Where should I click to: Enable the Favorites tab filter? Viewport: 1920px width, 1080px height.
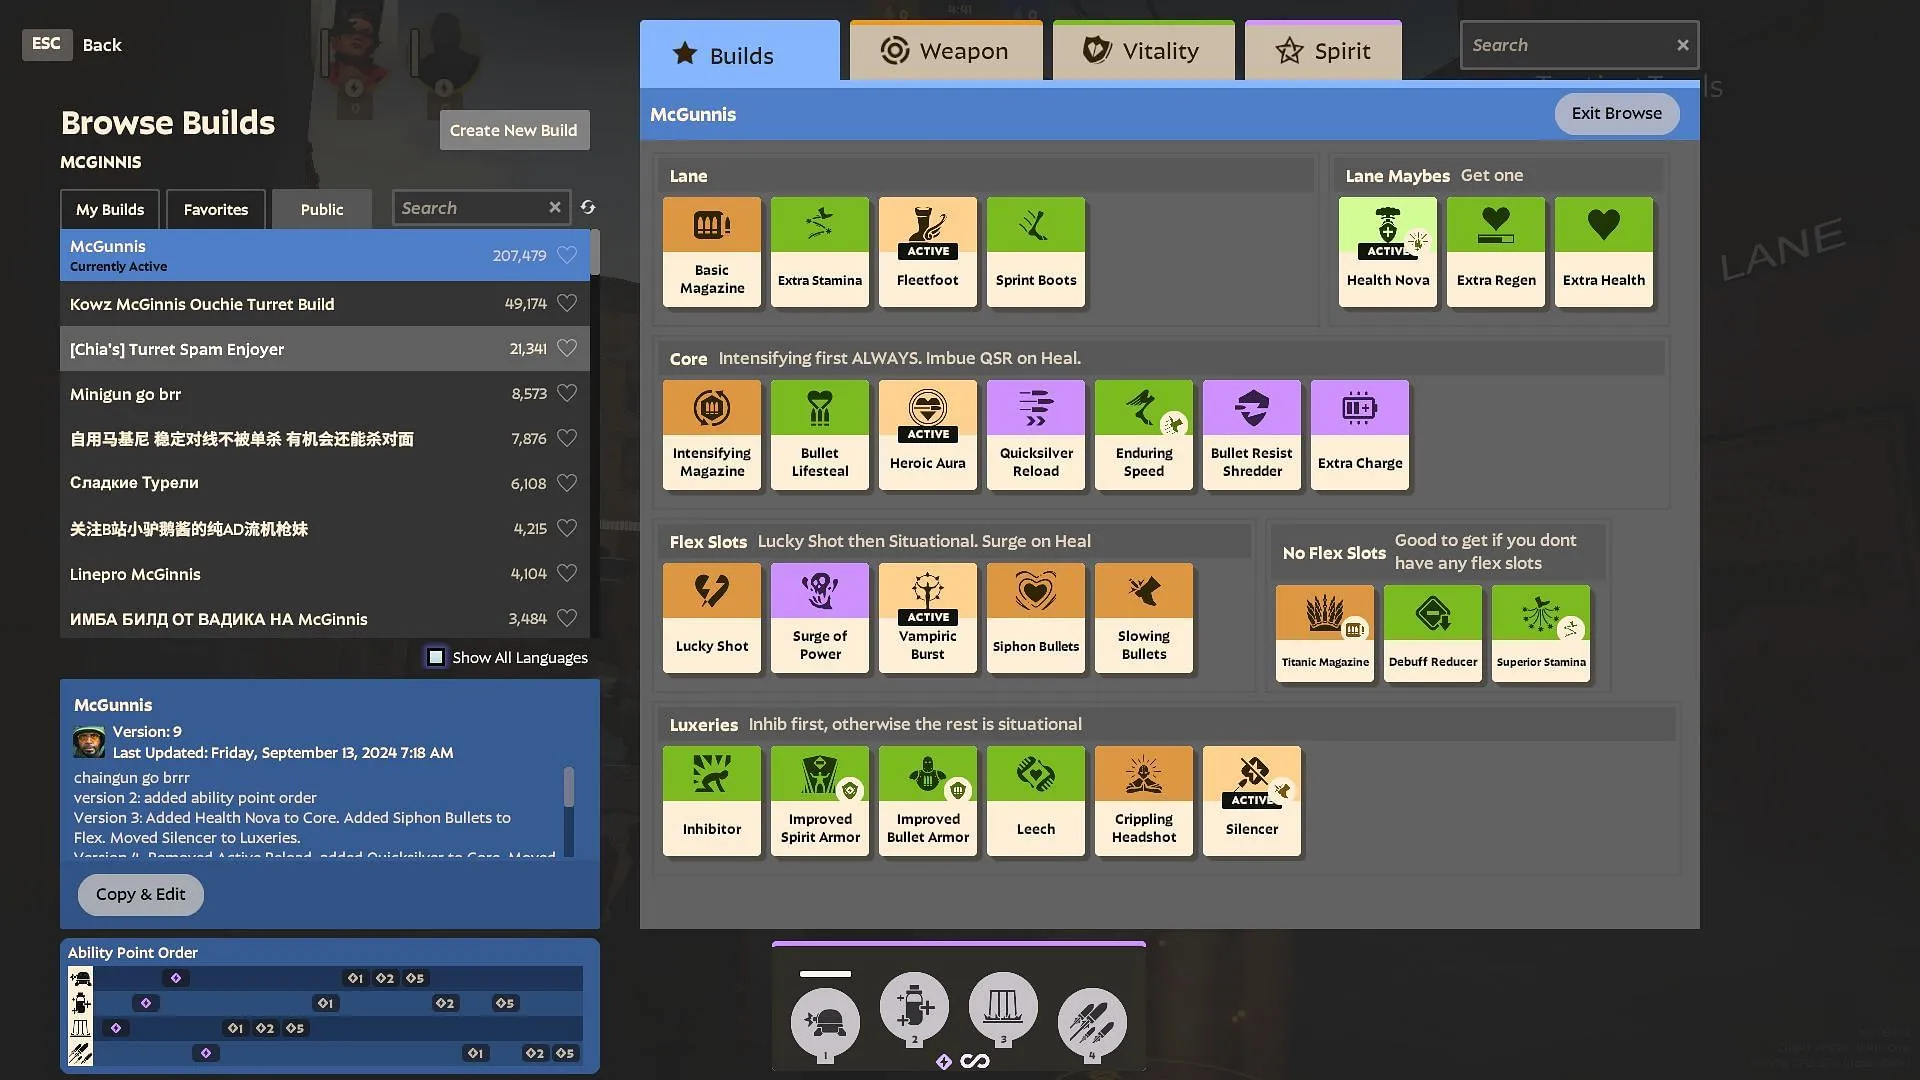(215, 208)
